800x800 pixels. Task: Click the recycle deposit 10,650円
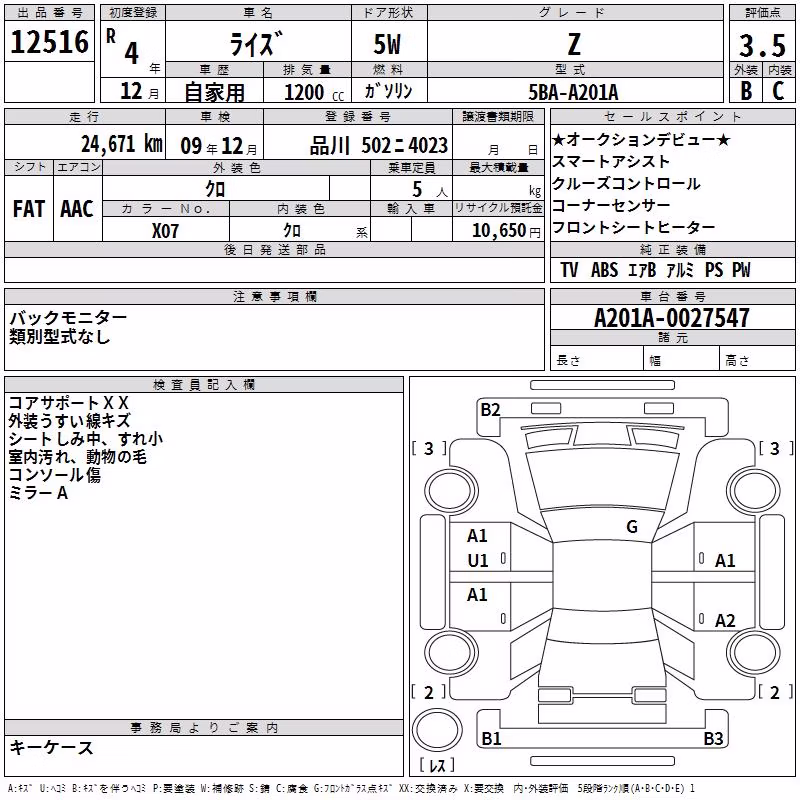tap(506, 231)
